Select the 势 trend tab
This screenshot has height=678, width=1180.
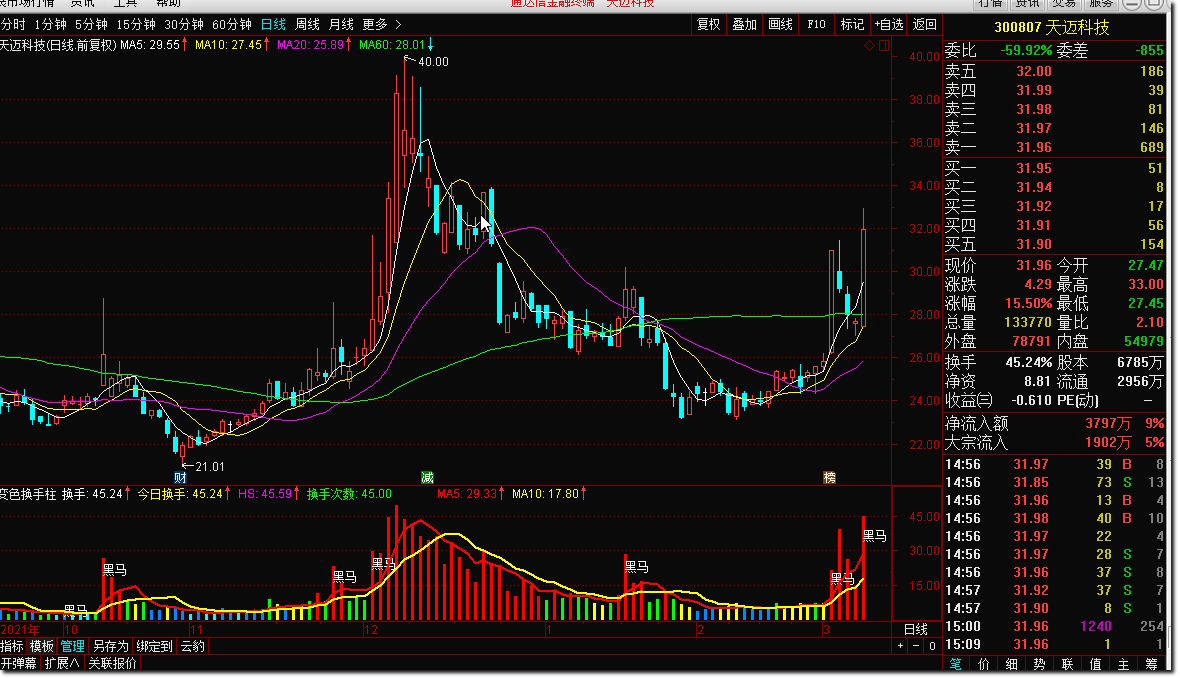click(x=1039, y=664)
